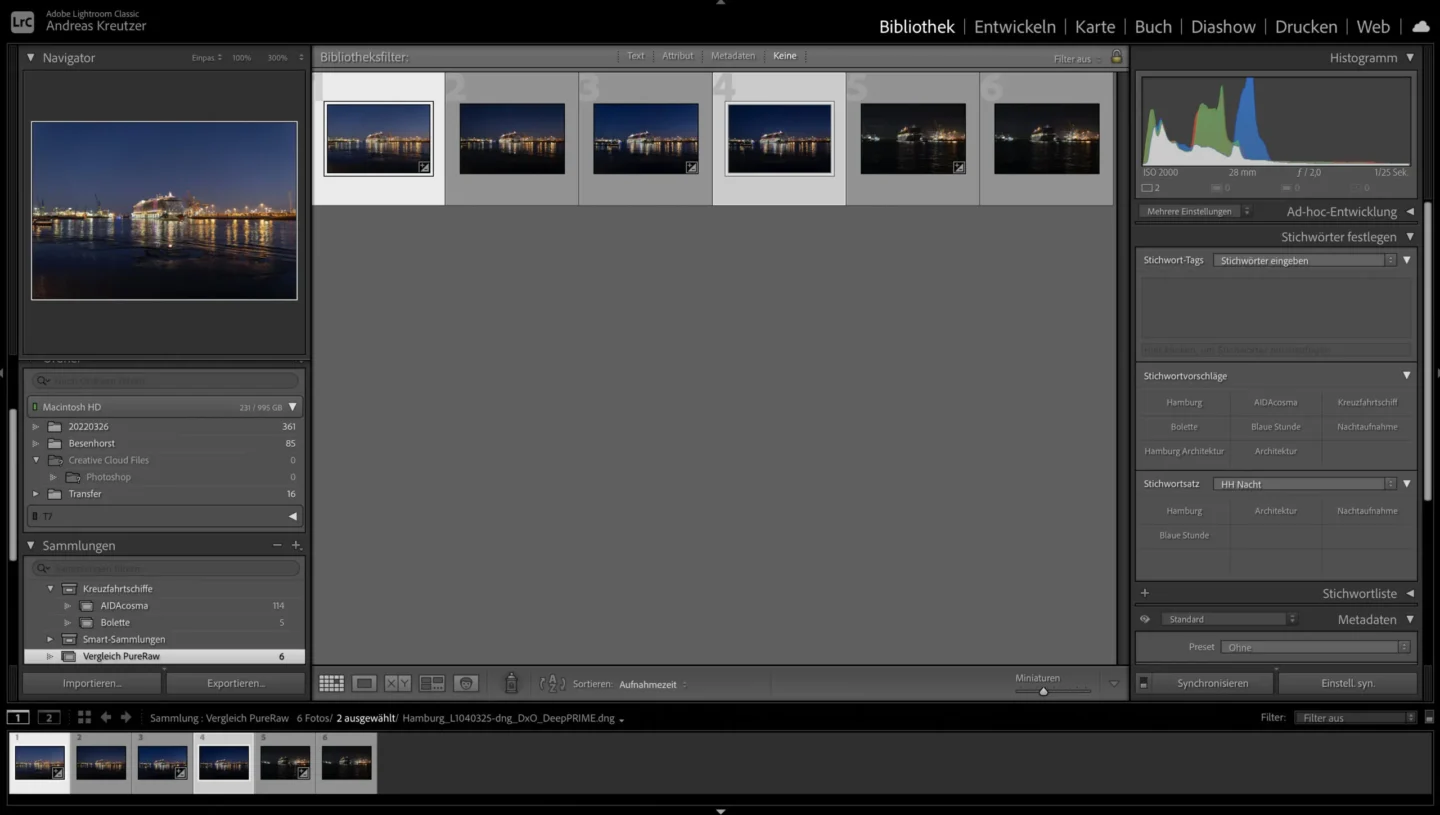The image size is (1440, 815).
Task: Open the Sortieren Aufnahmezeit dropdown
Action: [648, 684]
